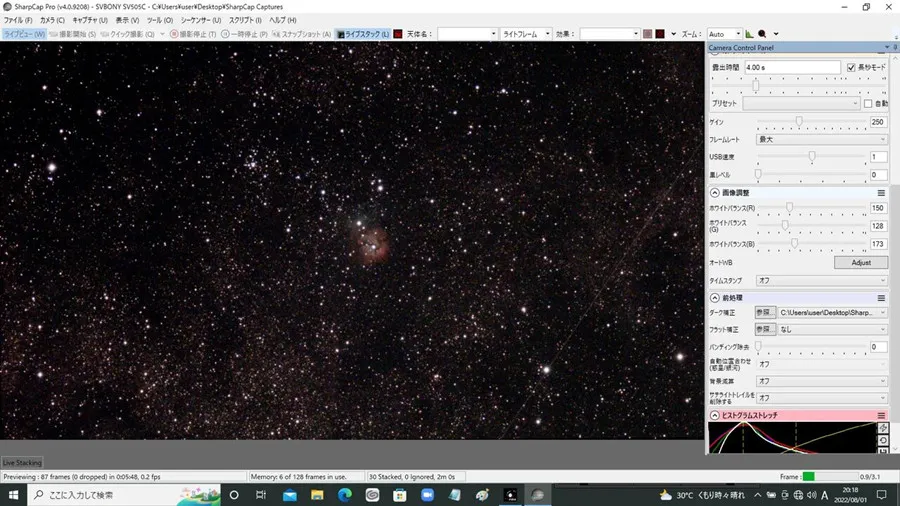This screenshot has height=506, width=900.
Task: Click the dark red square toolbar icon
Action: point(660,34)
